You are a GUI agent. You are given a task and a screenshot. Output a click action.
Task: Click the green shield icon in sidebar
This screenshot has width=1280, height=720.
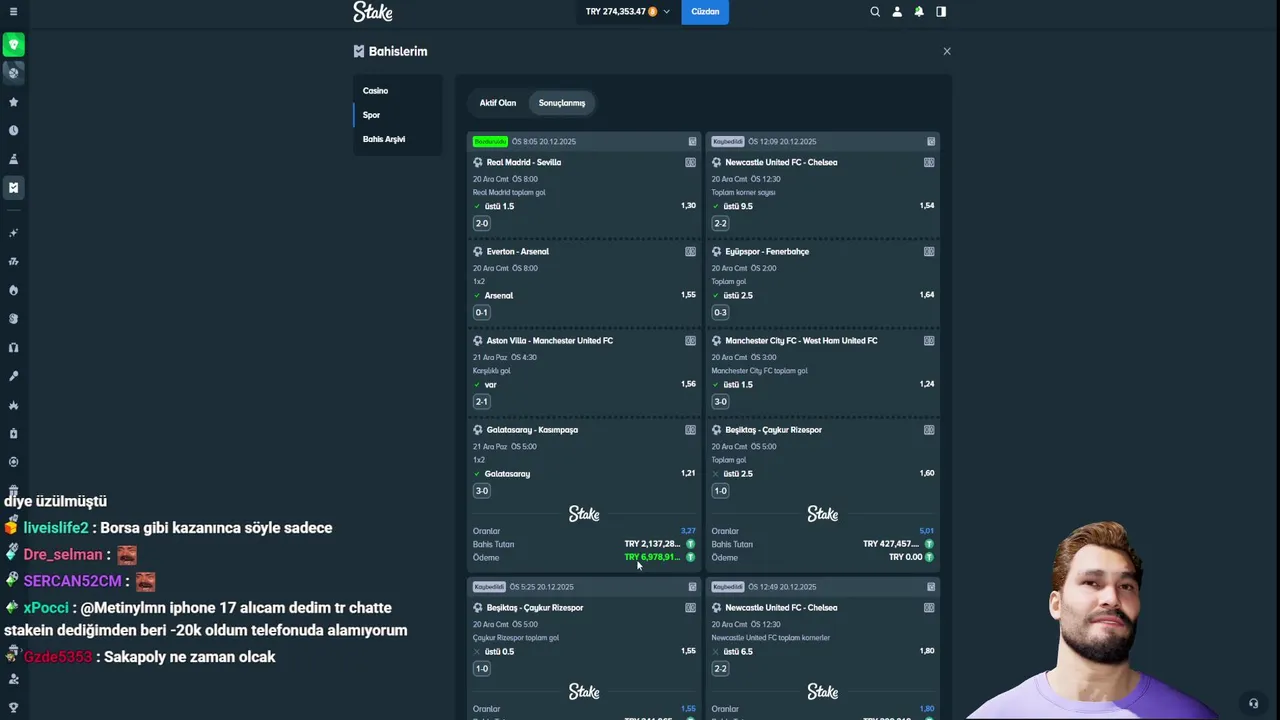[13, 45]
